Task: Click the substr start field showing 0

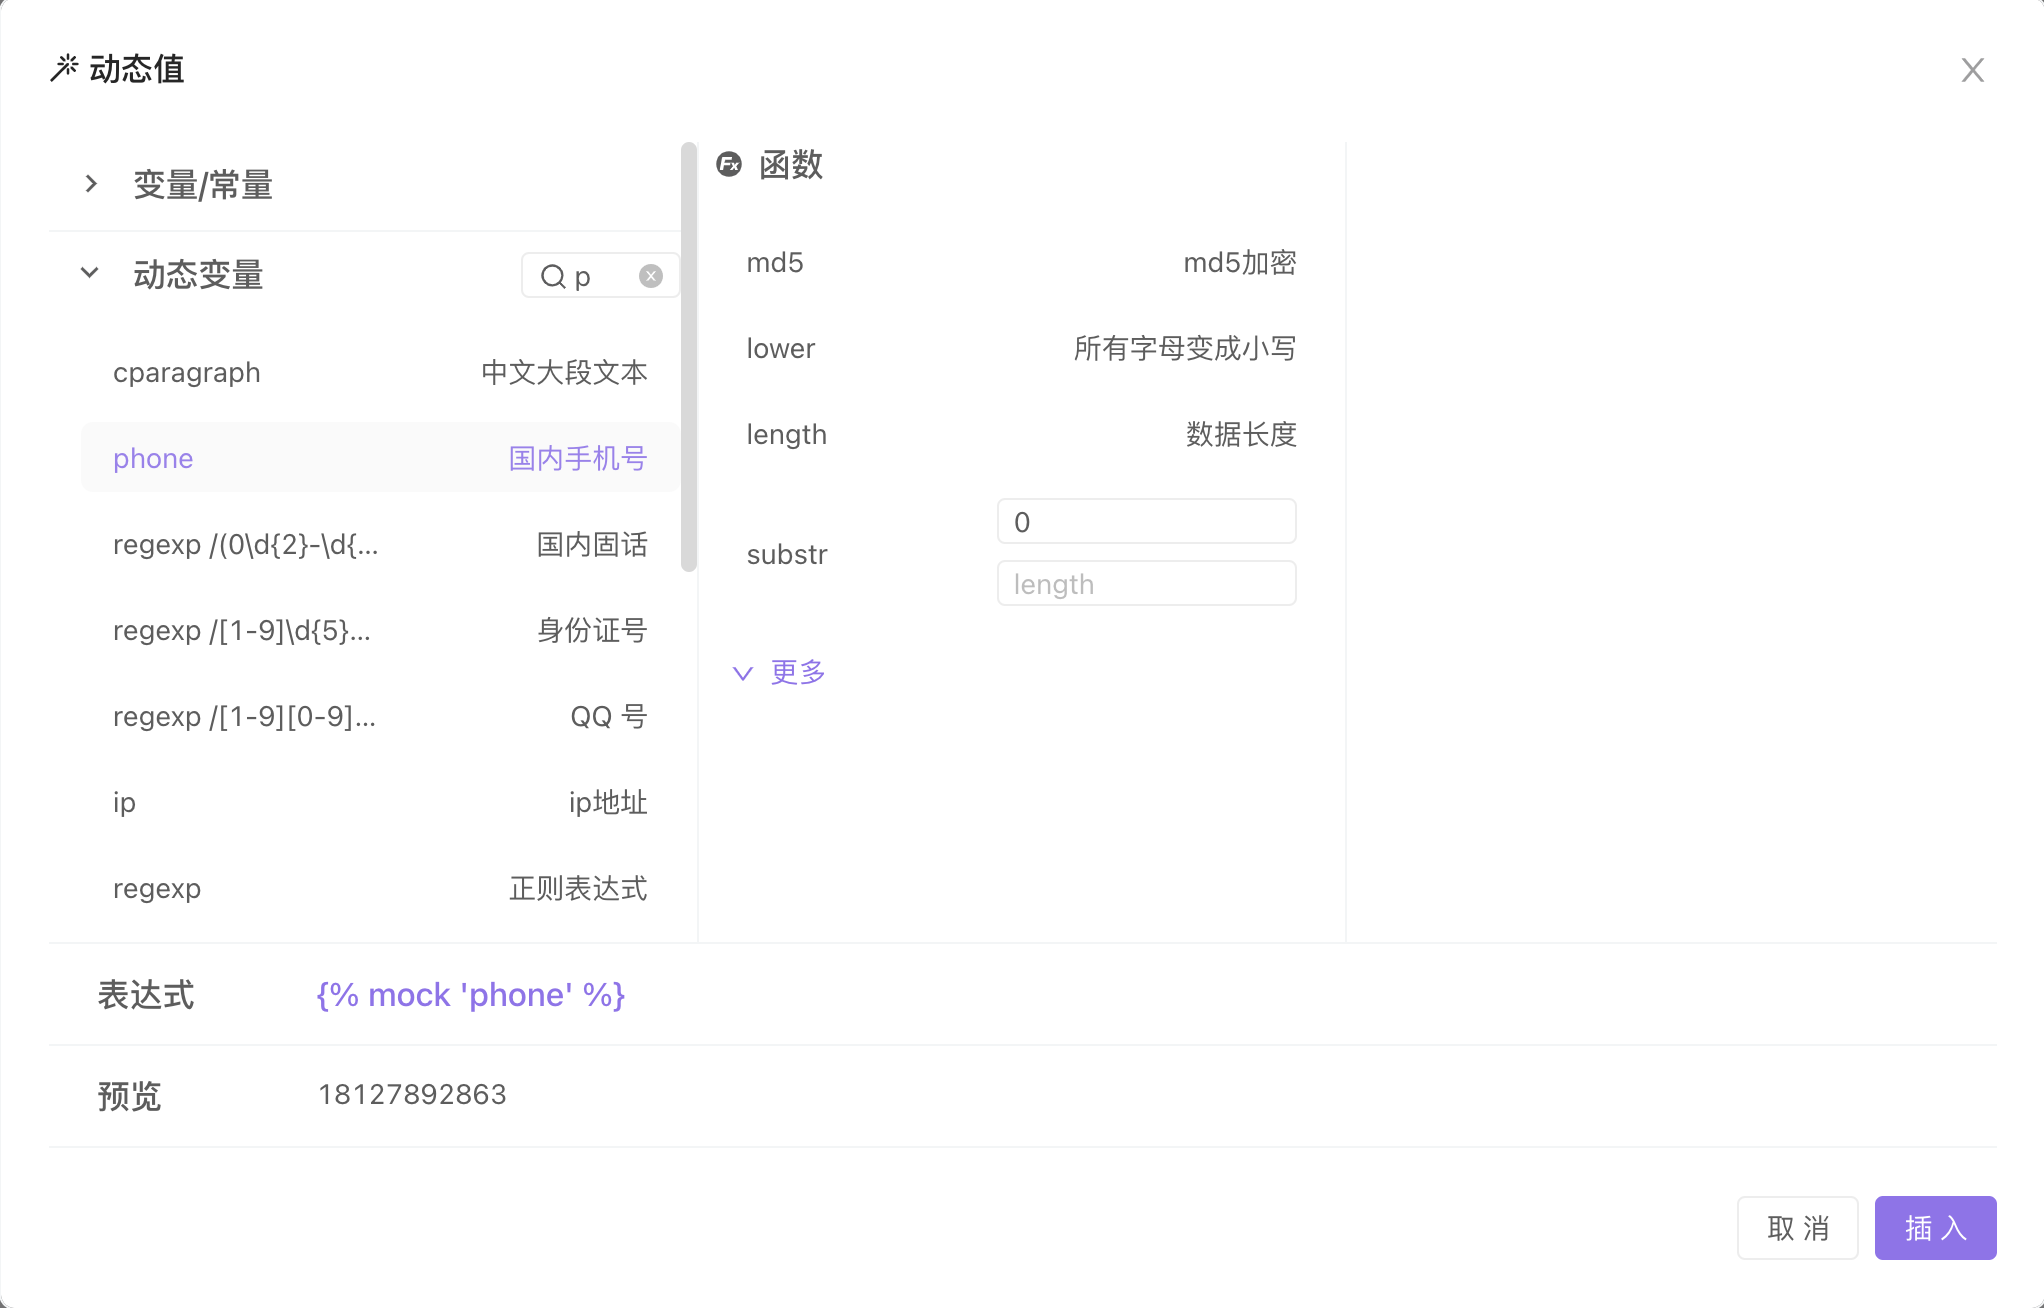Action: 1146,522
